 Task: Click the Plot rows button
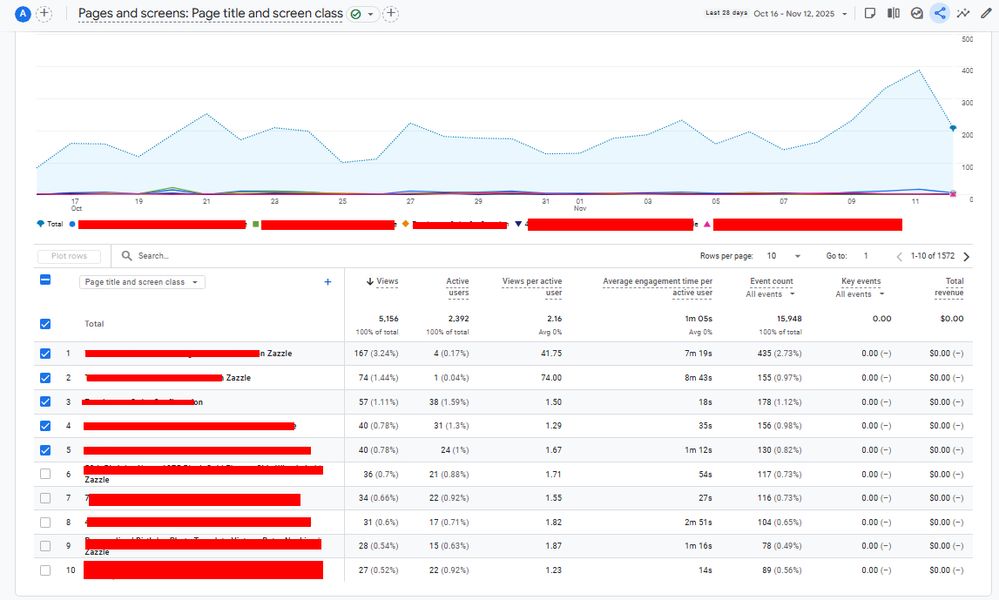pyautogui.click(x=69, y=257)
